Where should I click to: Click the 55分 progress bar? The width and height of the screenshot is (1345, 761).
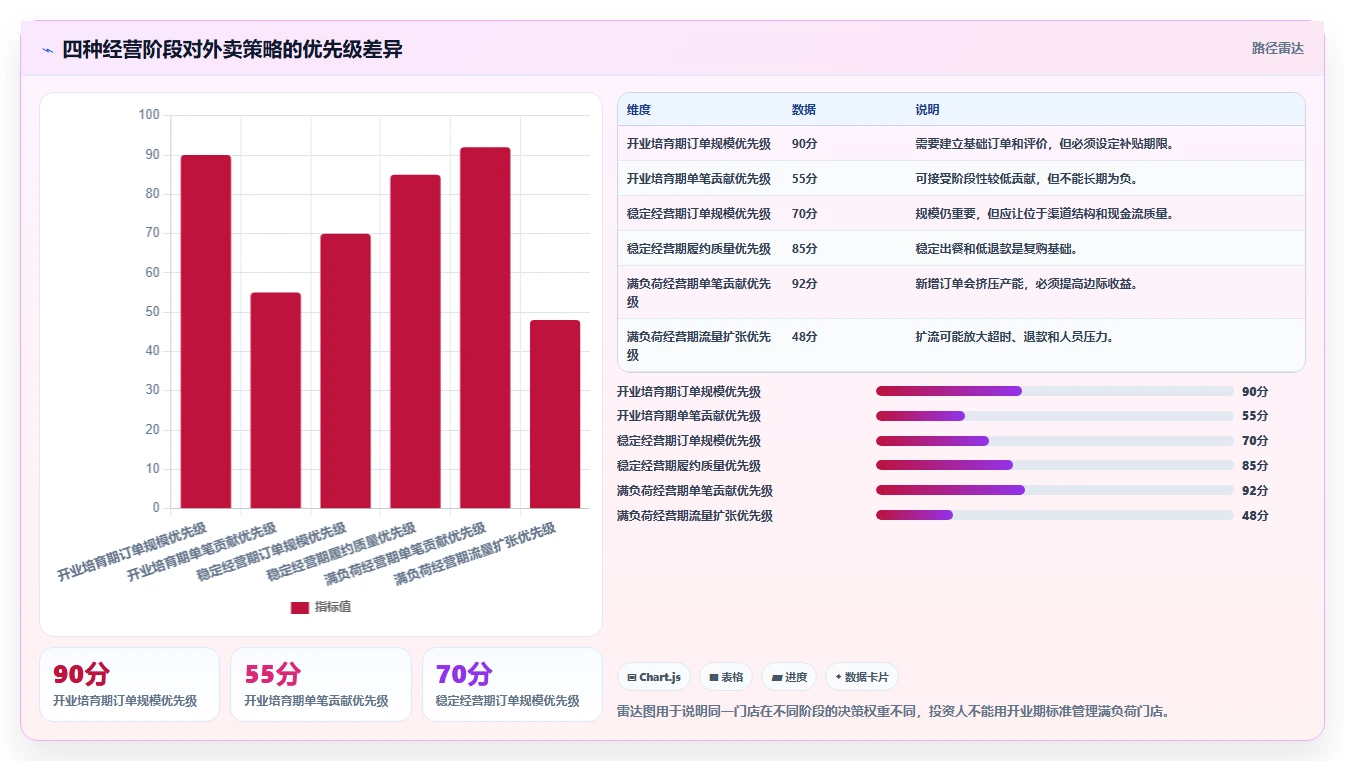(x=1055, y=416)
